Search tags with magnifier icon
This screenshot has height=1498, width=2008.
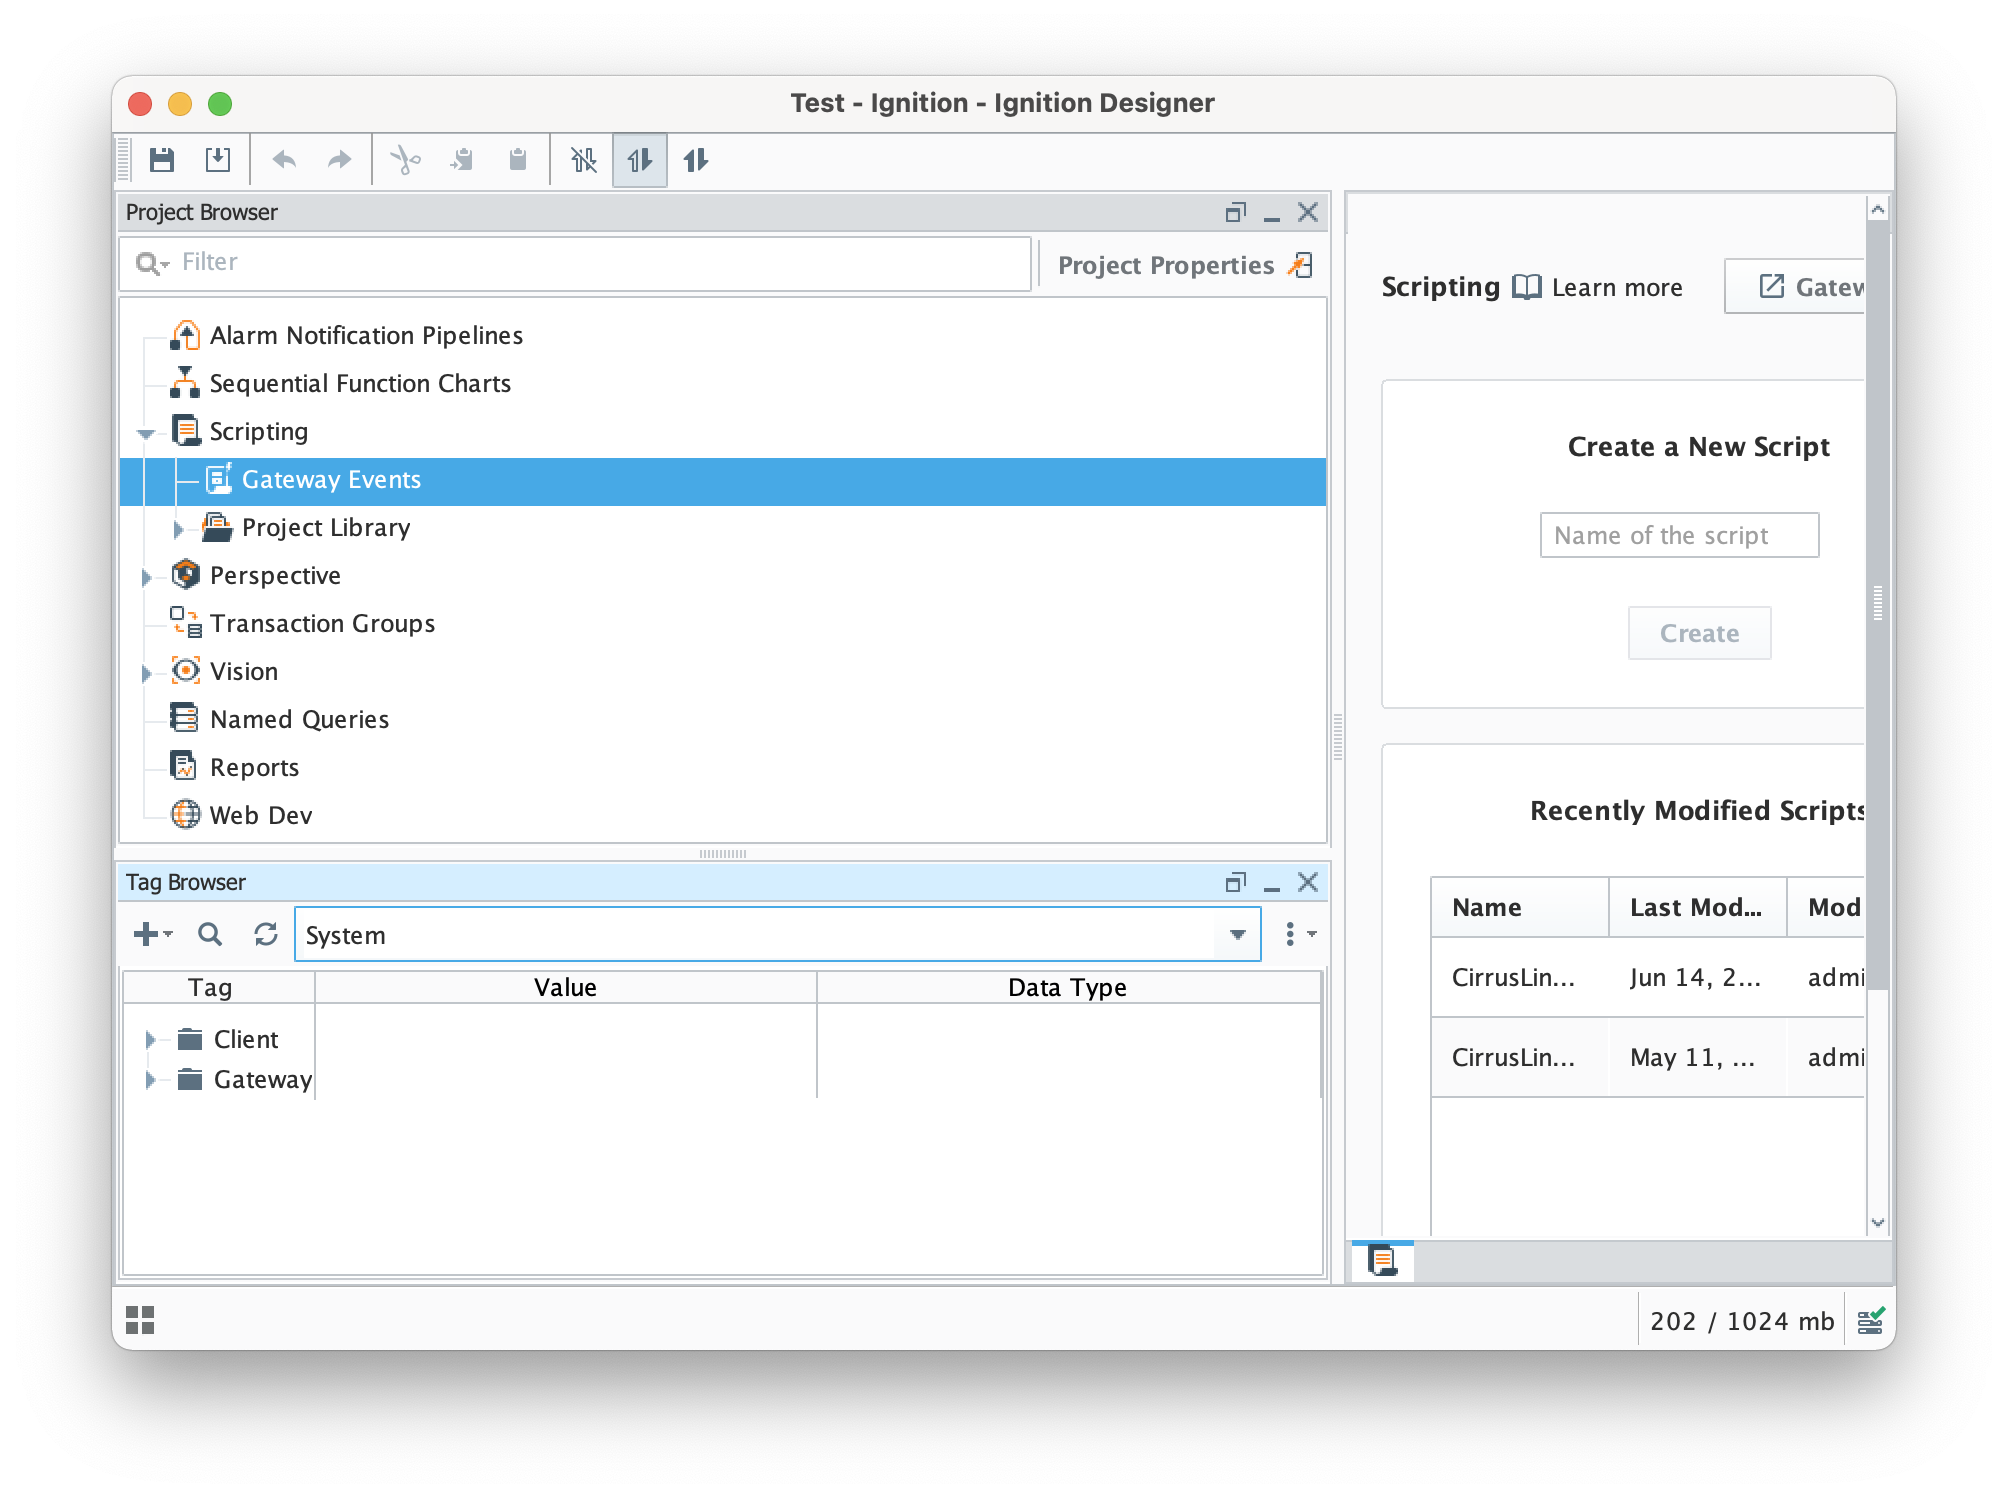210,934
